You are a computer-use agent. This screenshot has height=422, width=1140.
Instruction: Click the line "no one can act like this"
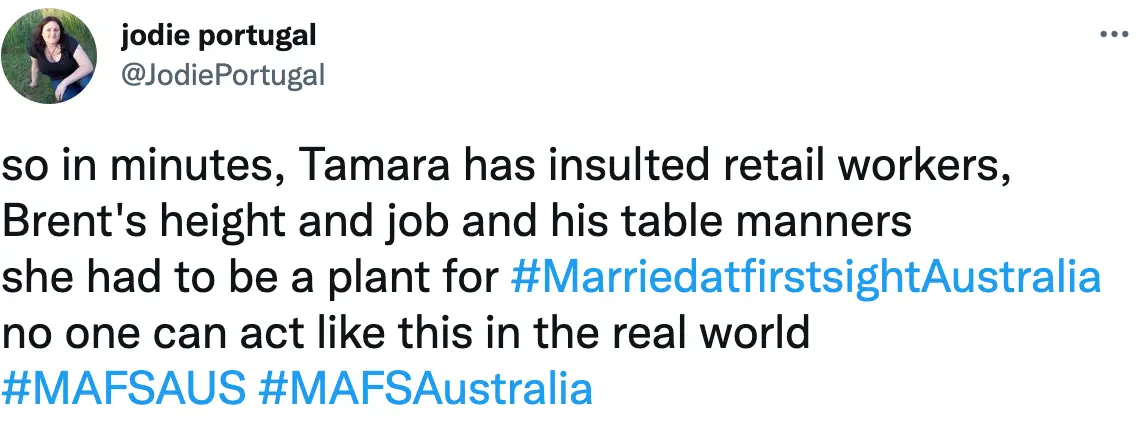click(x=405, y=332)
